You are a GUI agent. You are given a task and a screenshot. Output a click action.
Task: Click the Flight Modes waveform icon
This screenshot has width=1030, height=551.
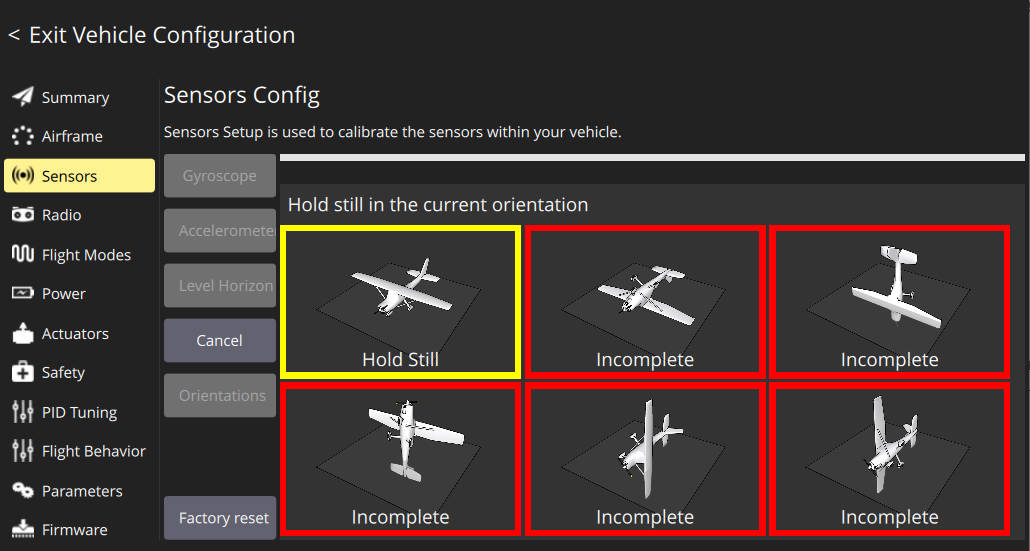[x=22, y=254]
